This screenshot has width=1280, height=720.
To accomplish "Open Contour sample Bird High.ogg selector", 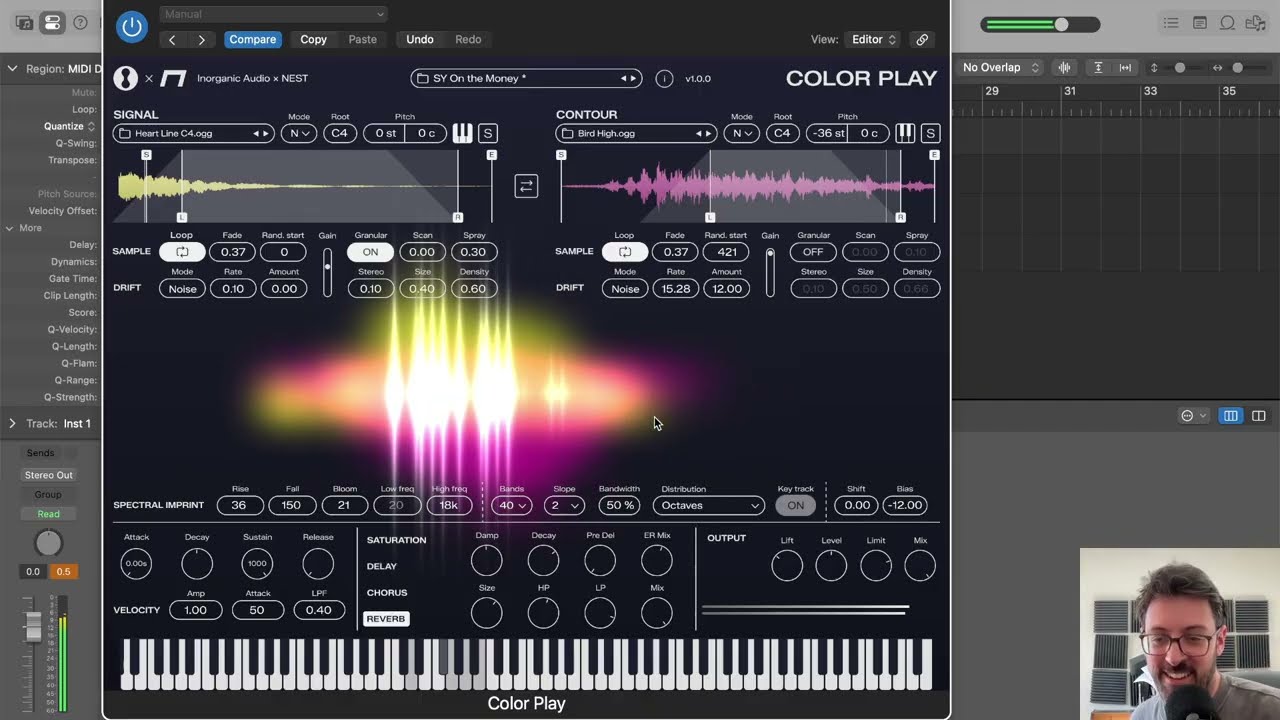I will tap(636, 133).
